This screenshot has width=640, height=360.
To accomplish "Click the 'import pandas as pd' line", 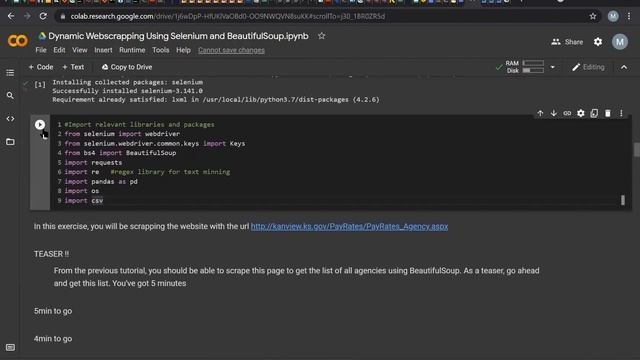I will click(101, 181).
